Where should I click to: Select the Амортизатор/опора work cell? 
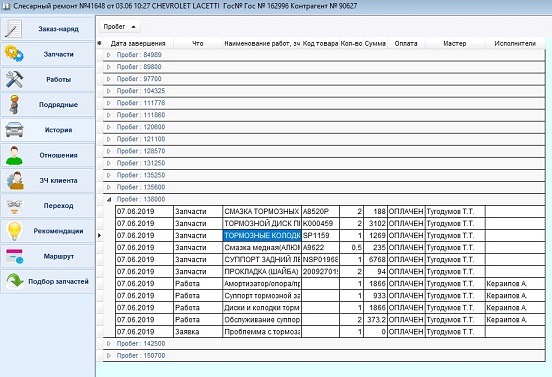click(262, 284)
